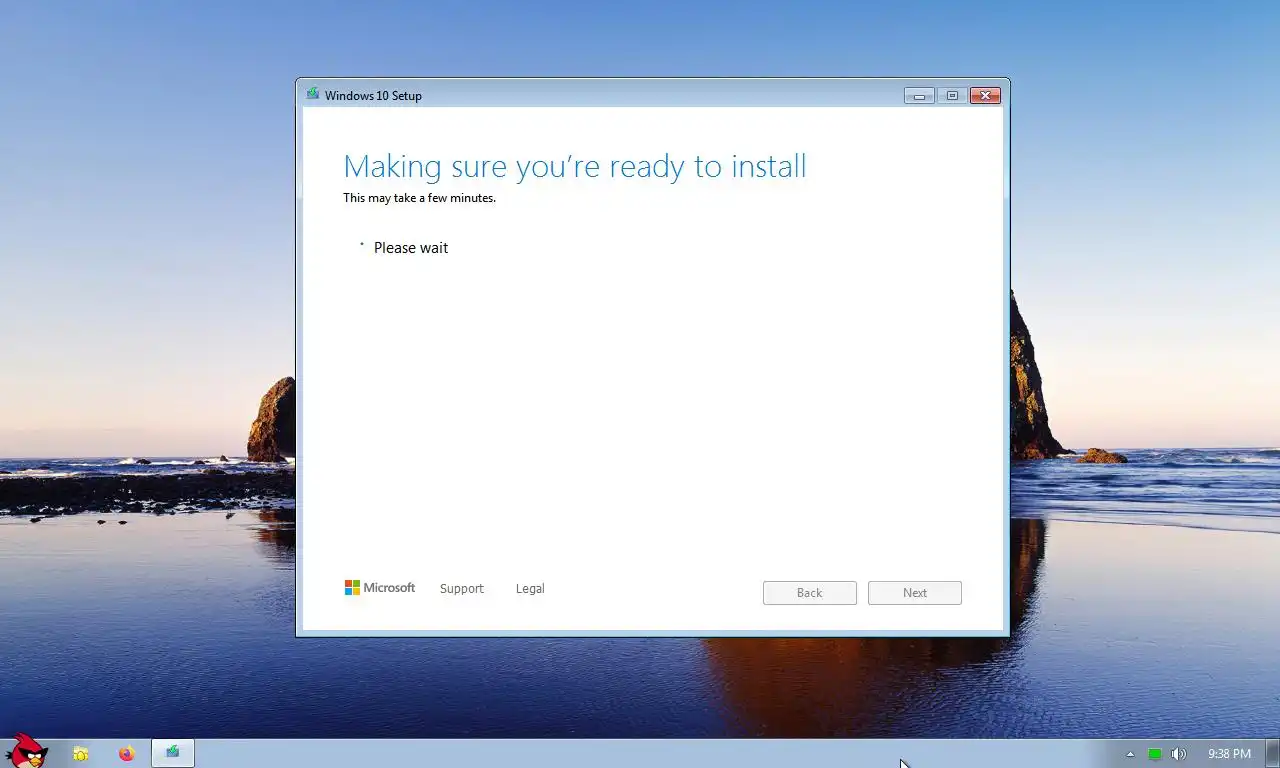Screen dimensions: 1280x768
Task: Maximize the Windows 10 Setup window
Action: (x=952, y=96)
